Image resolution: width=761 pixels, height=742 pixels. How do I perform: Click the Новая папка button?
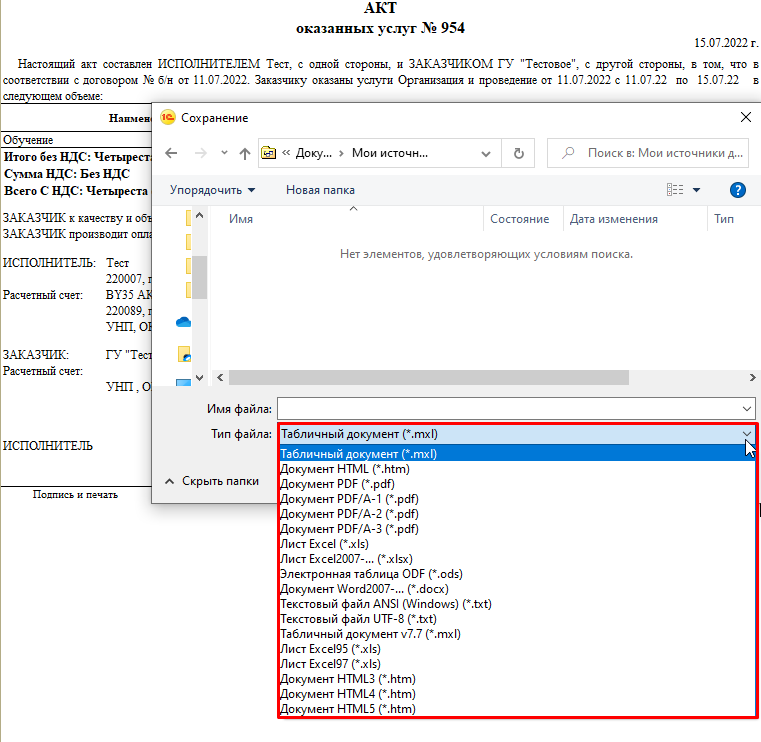320,190
